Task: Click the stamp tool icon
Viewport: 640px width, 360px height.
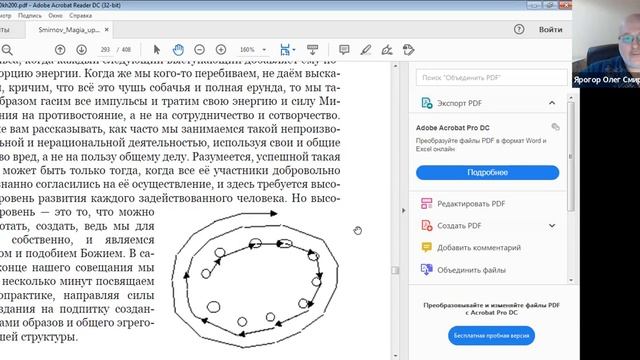Action: click(x=408, y=50)
